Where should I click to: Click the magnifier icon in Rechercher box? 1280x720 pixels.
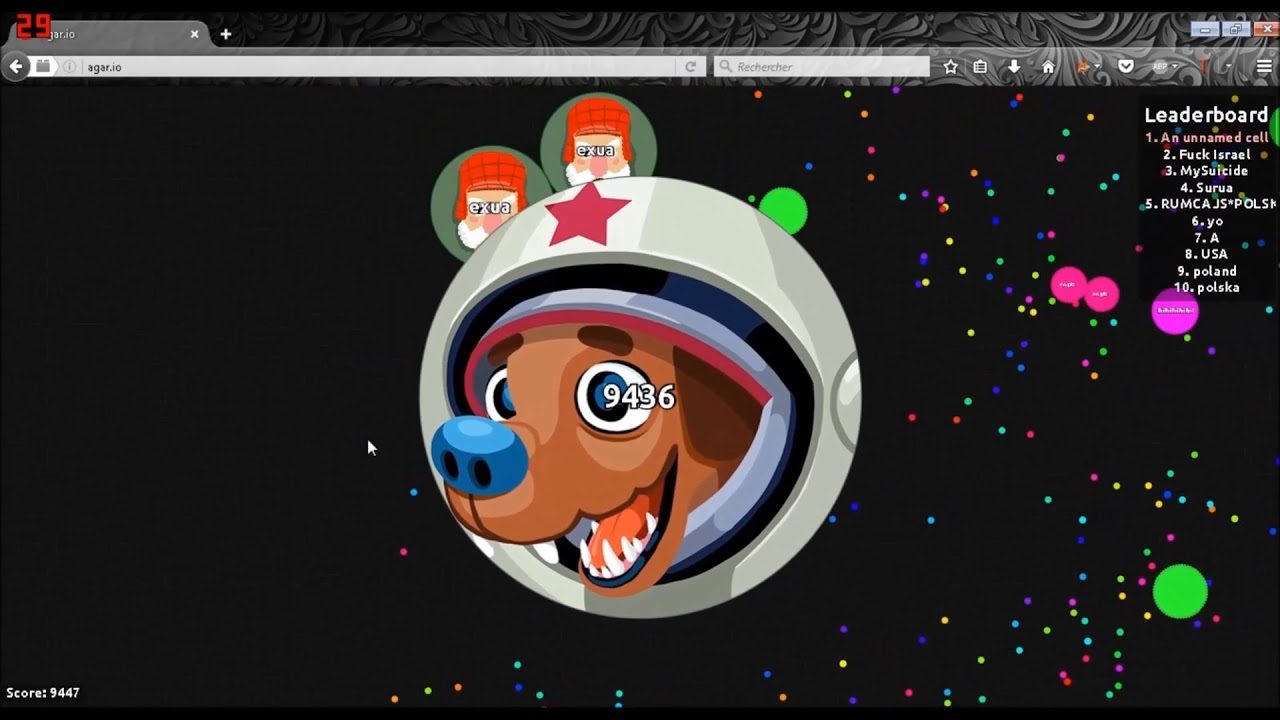(x=725, y=67)
